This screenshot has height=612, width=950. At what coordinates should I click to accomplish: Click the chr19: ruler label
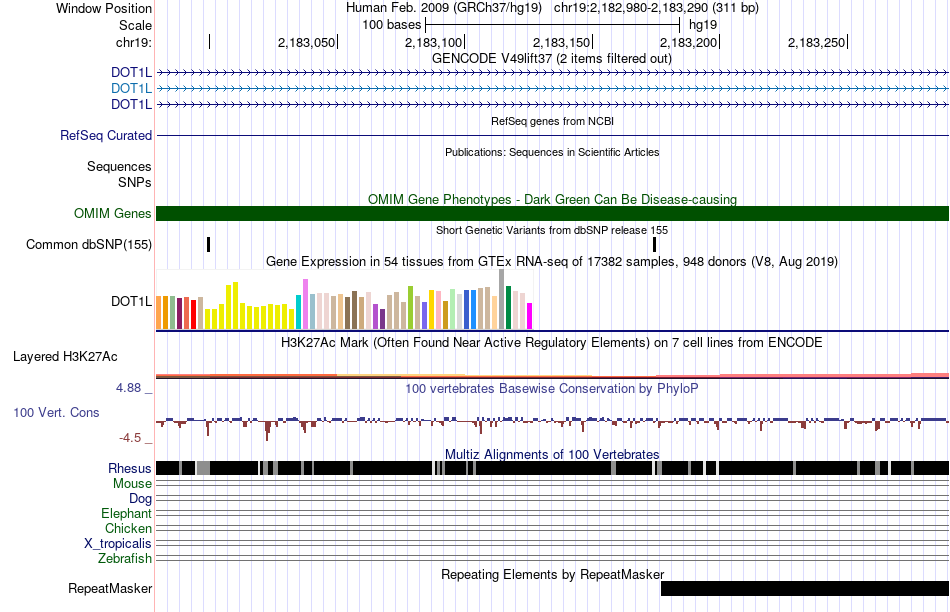(x=134, y=42)
